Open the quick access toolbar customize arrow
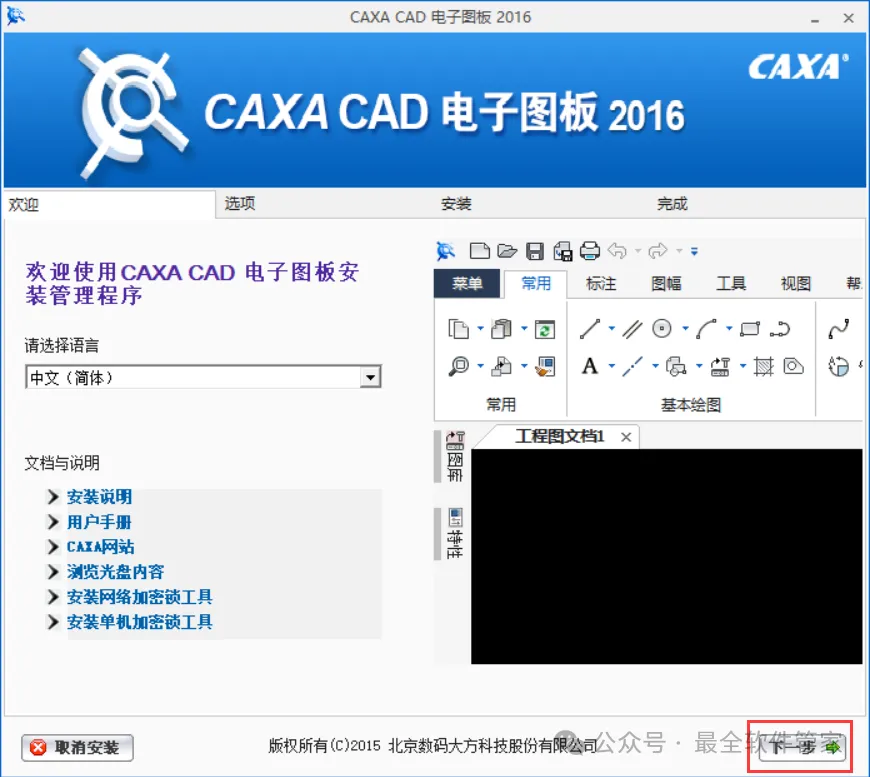This screenshot has width=870, height=777. pyautogui.click(x=694, y=251)
